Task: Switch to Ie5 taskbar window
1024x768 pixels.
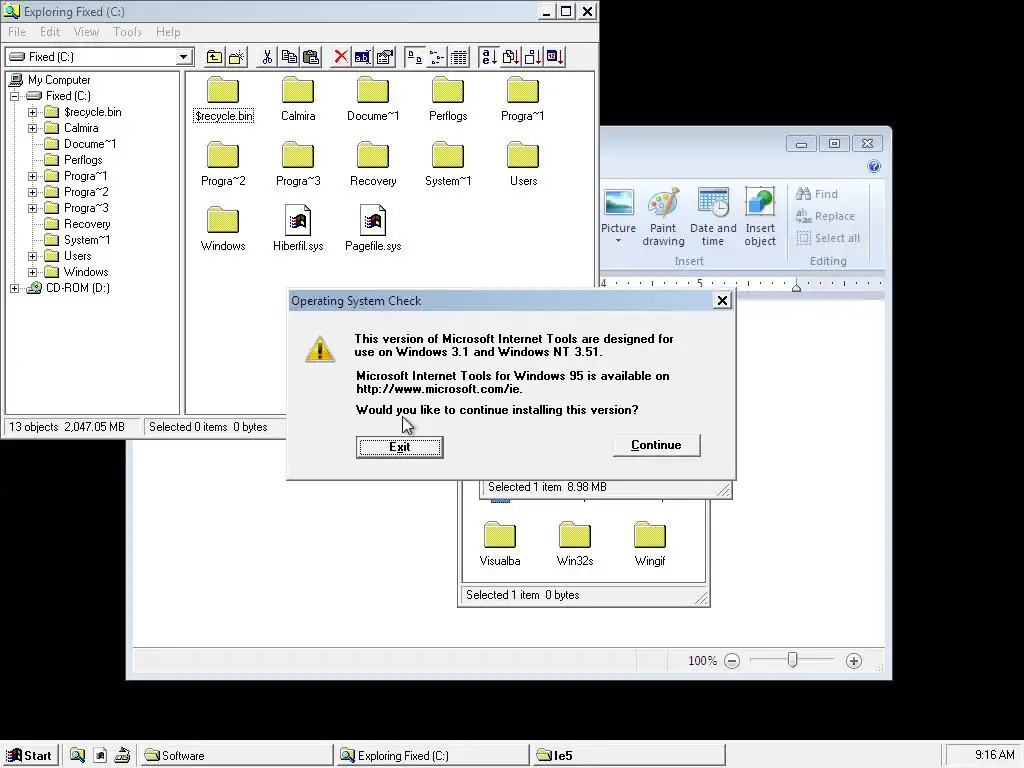Action: click(x=628, y=756)
